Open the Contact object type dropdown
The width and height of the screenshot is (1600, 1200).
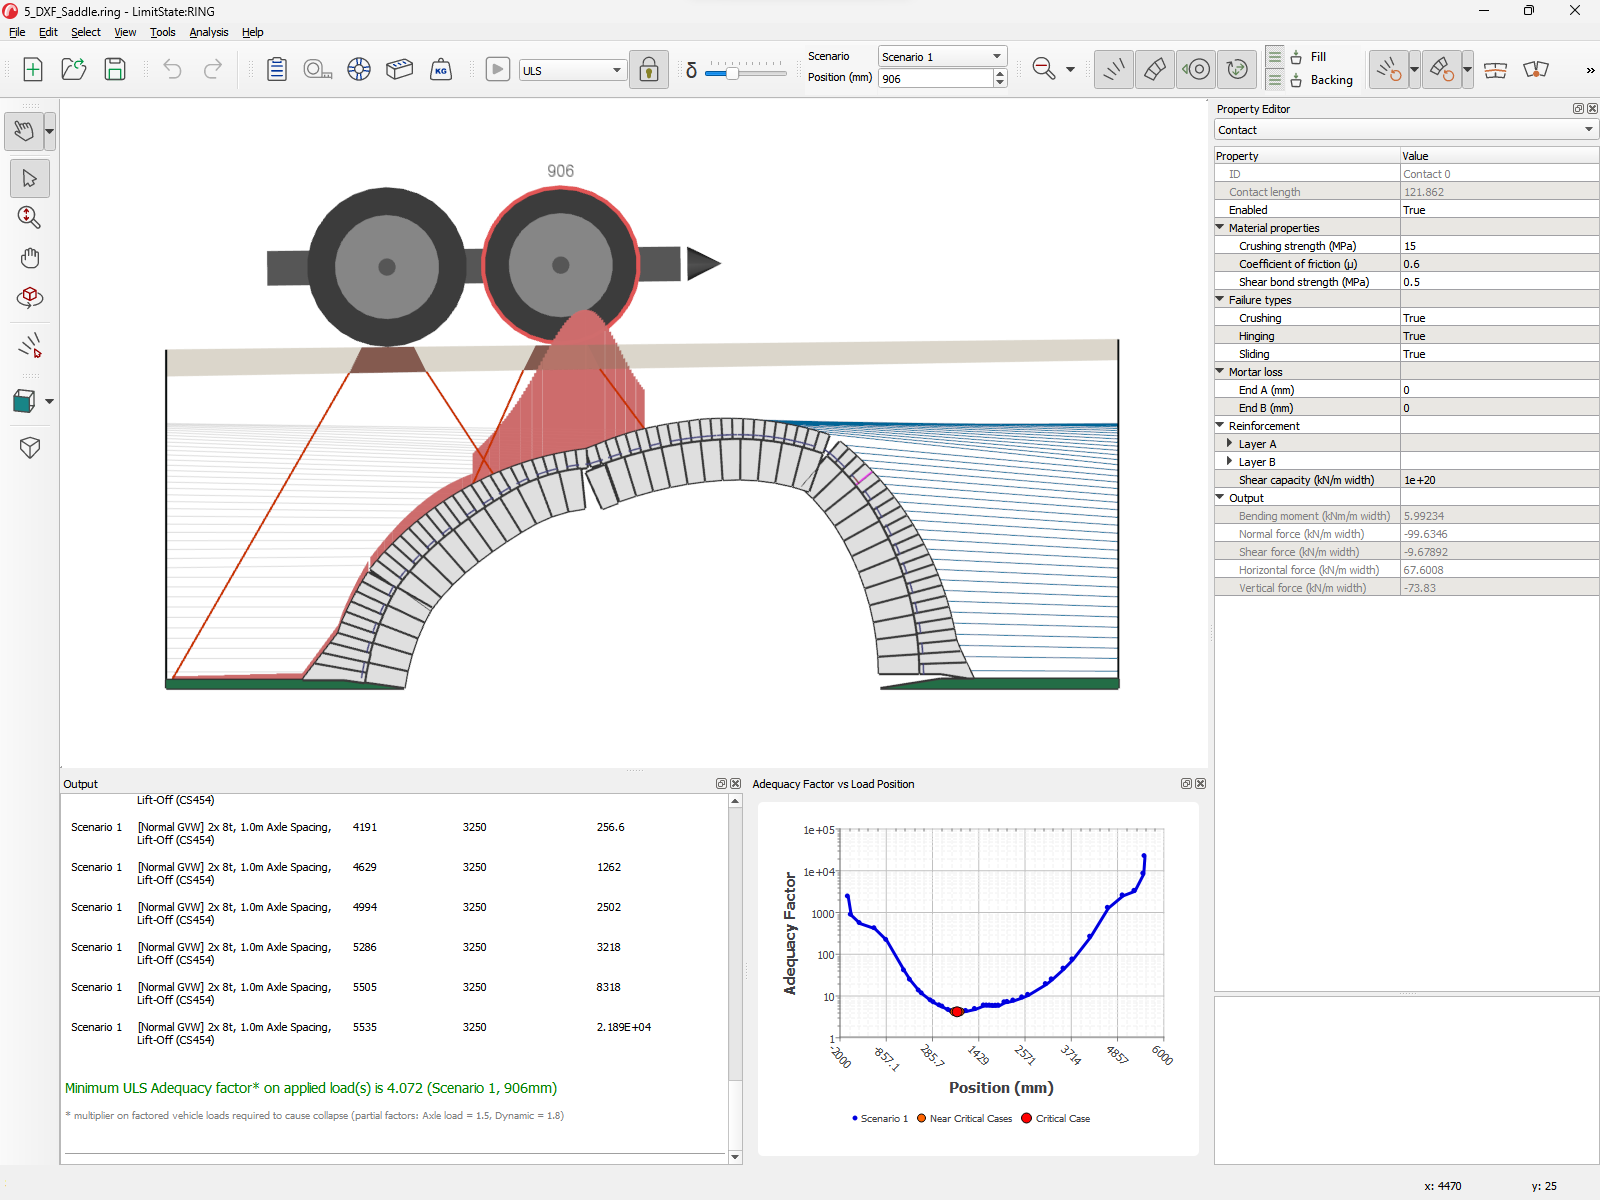coord(1406,130)
